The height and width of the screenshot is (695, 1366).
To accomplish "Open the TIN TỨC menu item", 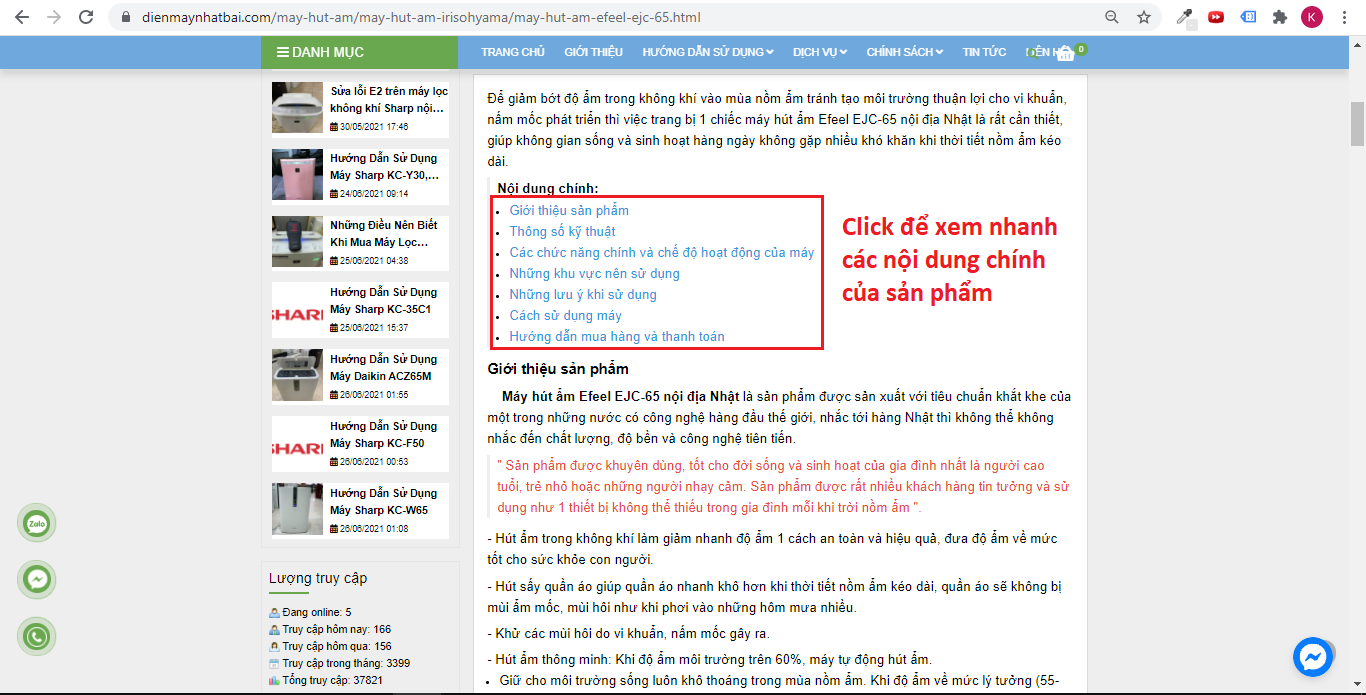I will [984, 52].
